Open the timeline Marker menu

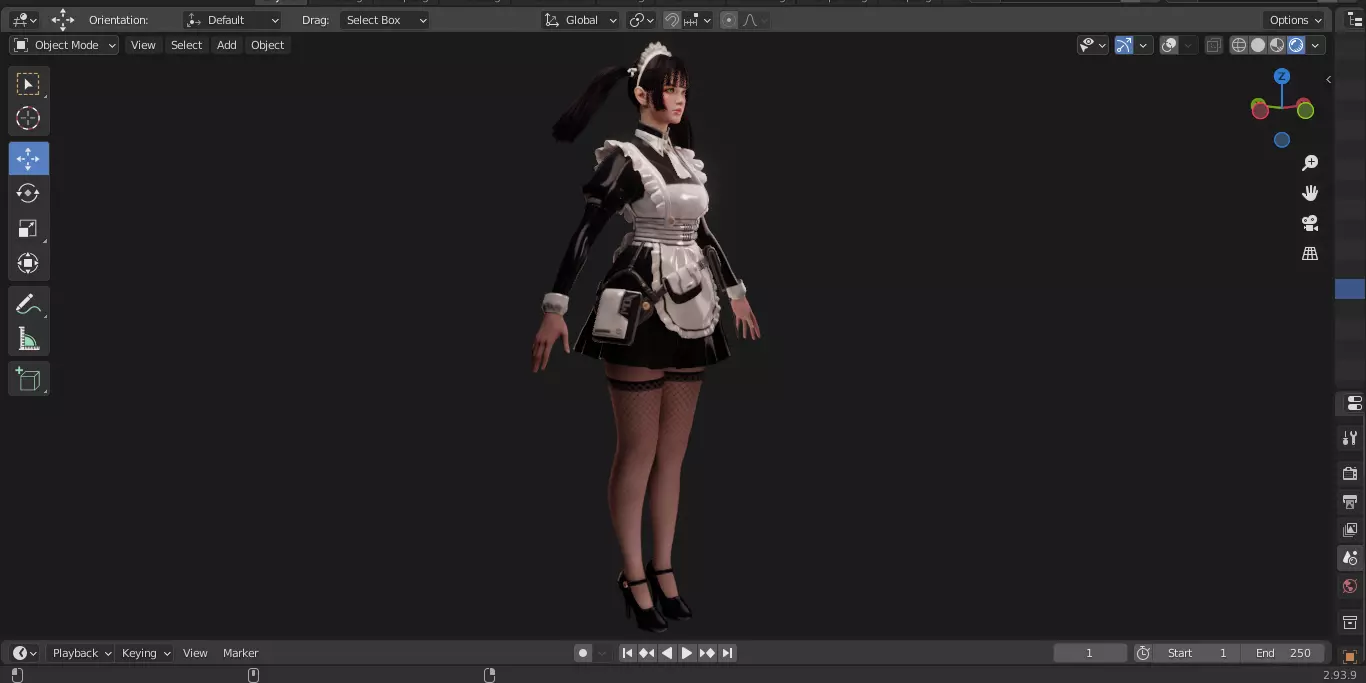pyautogui.click(x=240, y=653)
